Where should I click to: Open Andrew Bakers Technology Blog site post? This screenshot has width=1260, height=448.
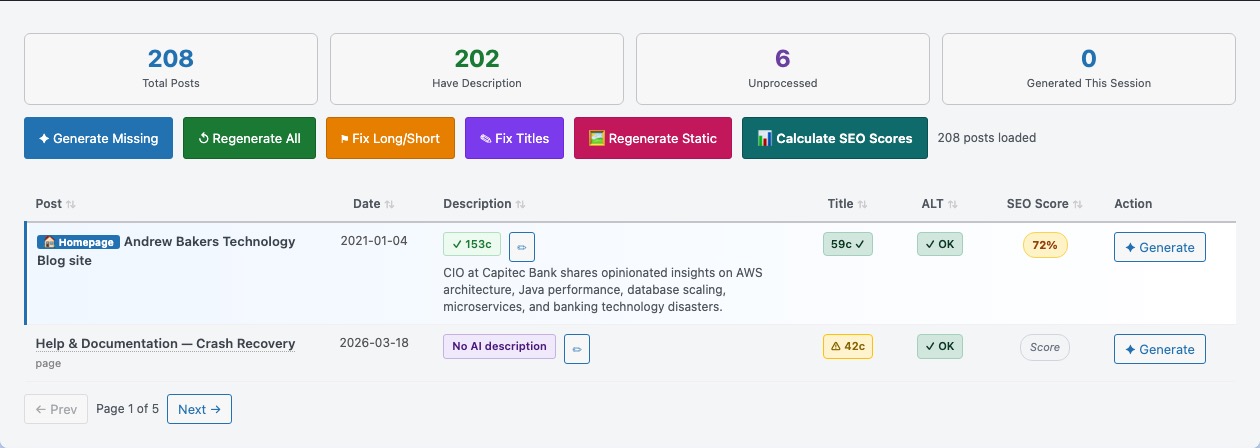click(166, 250)
